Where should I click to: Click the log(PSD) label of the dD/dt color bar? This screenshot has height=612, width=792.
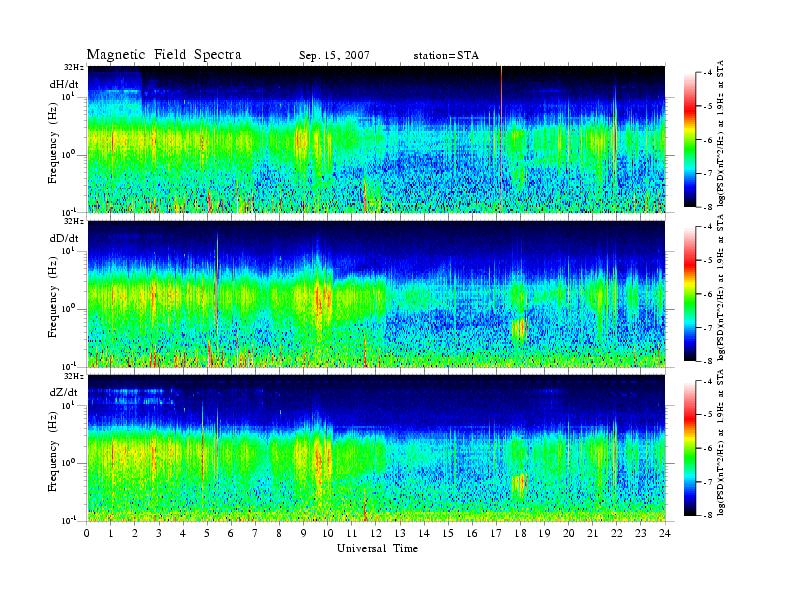[721, 287]
